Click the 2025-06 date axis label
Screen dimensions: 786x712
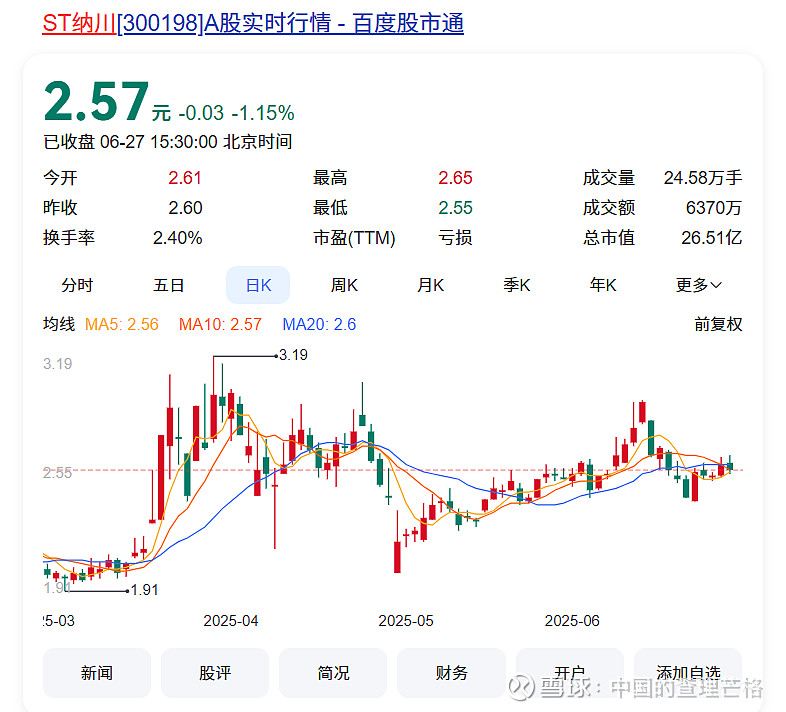tap(572, 621)
